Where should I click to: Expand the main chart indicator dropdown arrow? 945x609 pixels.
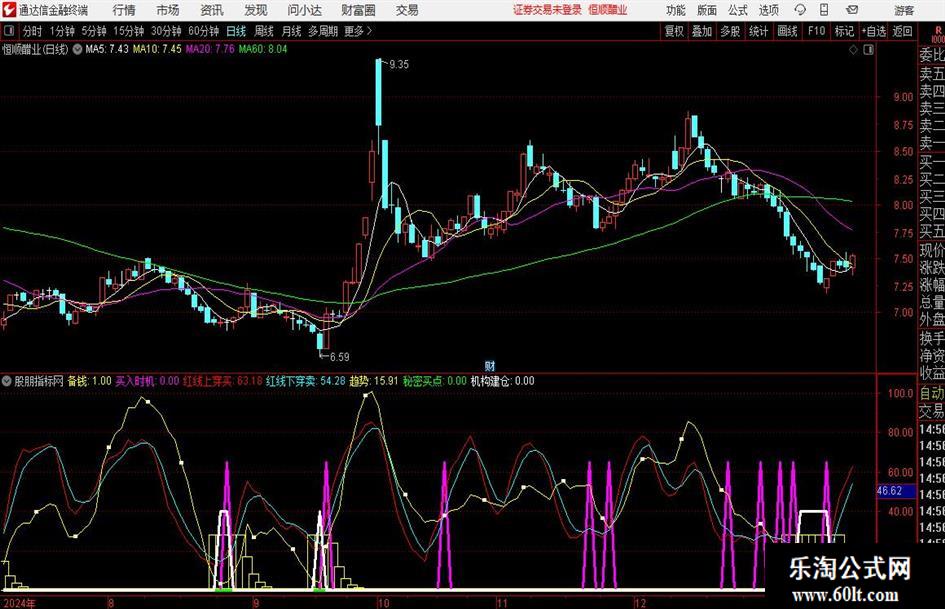(x=77, y=49)
